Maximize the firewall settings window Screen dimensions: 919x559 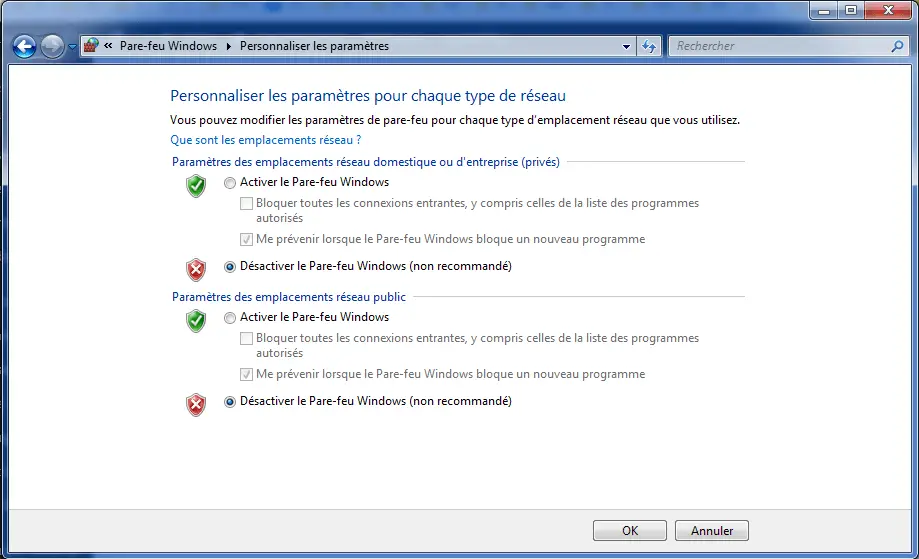851,11
